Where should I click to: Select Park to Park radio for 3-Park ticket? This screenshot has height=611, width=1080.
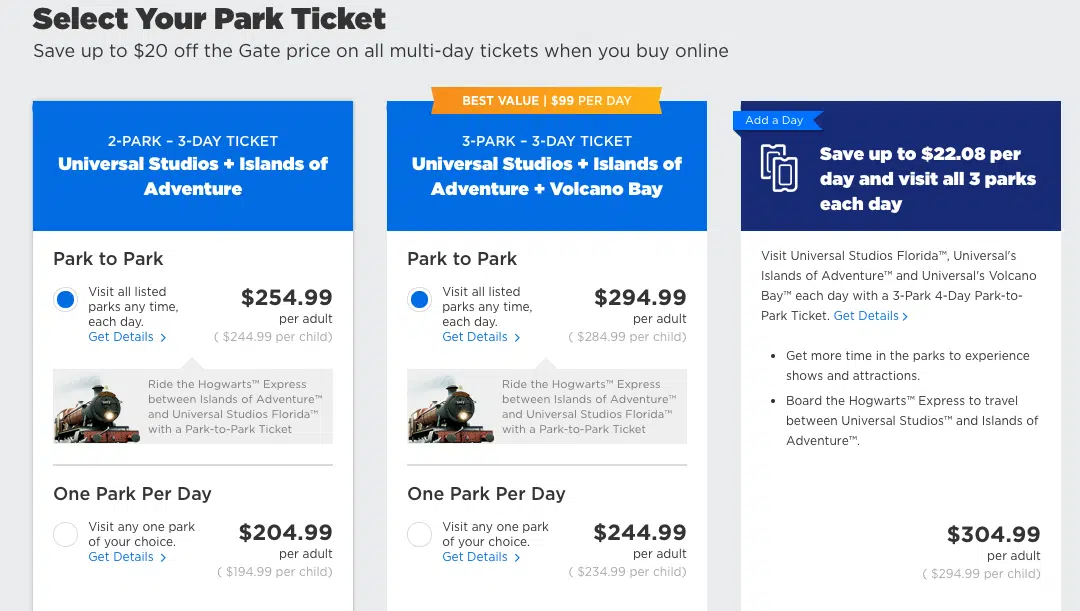[x=419, y=299]
